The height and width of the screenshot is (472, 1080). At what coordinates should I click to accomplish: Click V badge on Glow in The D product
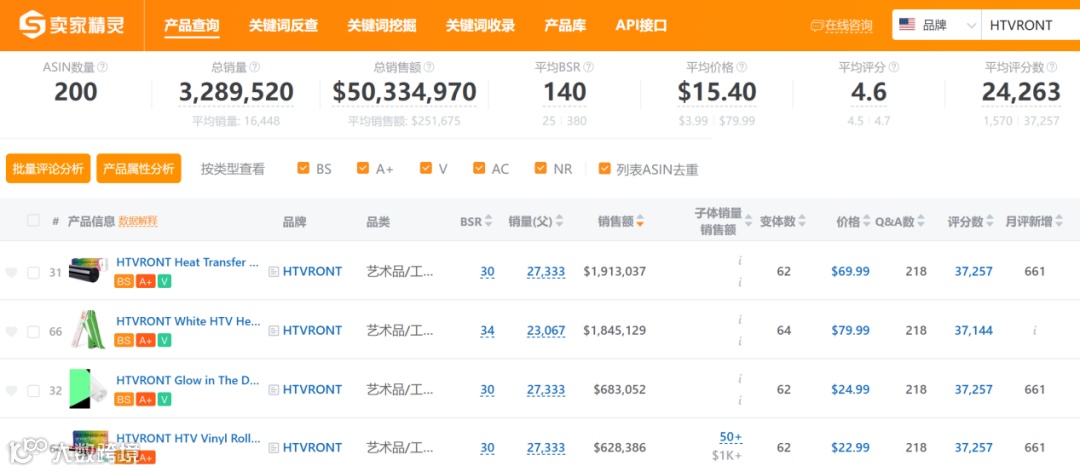click(x=165, y=400)
